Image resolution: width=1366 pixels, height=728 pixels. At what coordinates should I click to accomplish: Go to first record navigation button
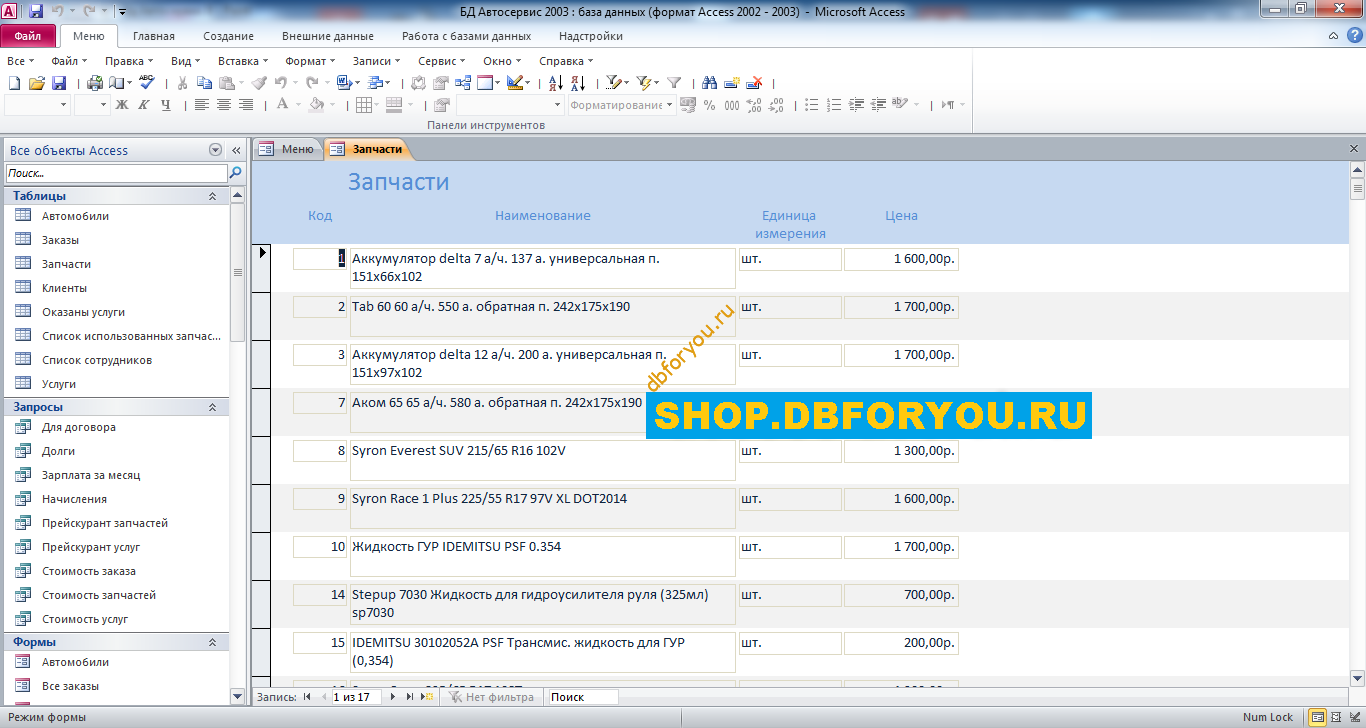point(307,697)
